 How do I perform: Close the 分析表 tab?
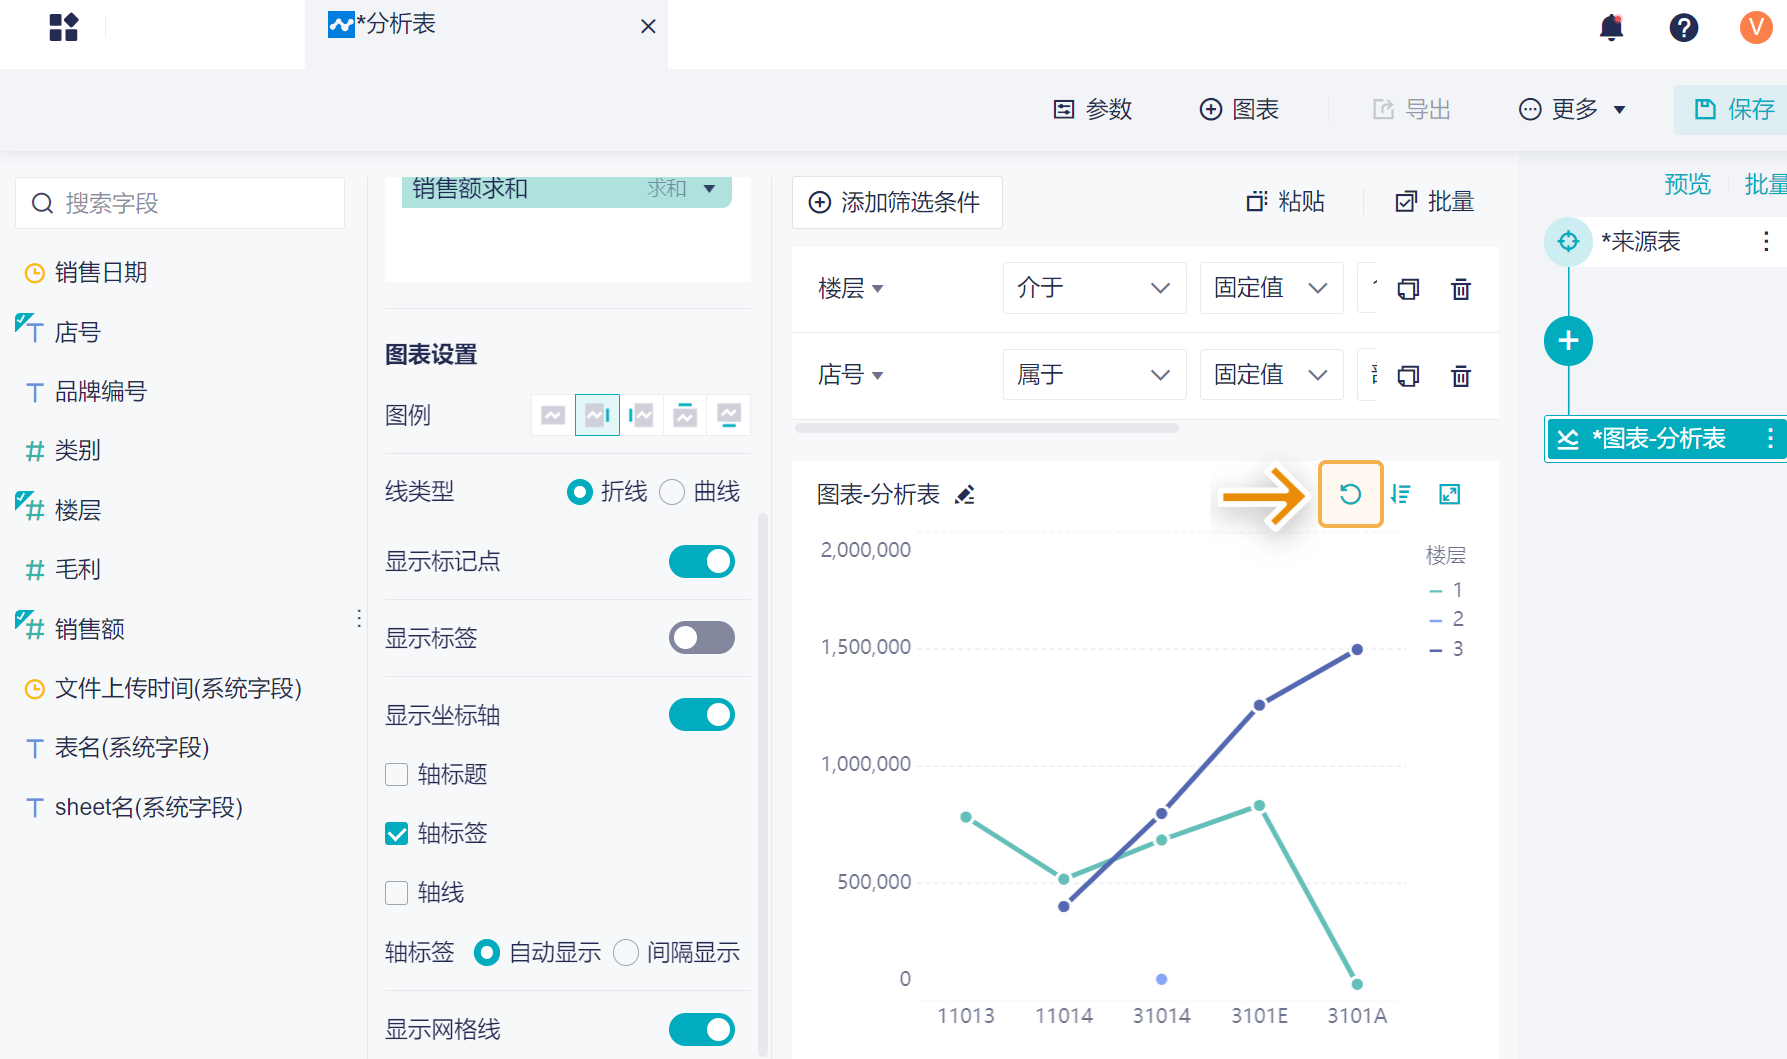point(648,26)
